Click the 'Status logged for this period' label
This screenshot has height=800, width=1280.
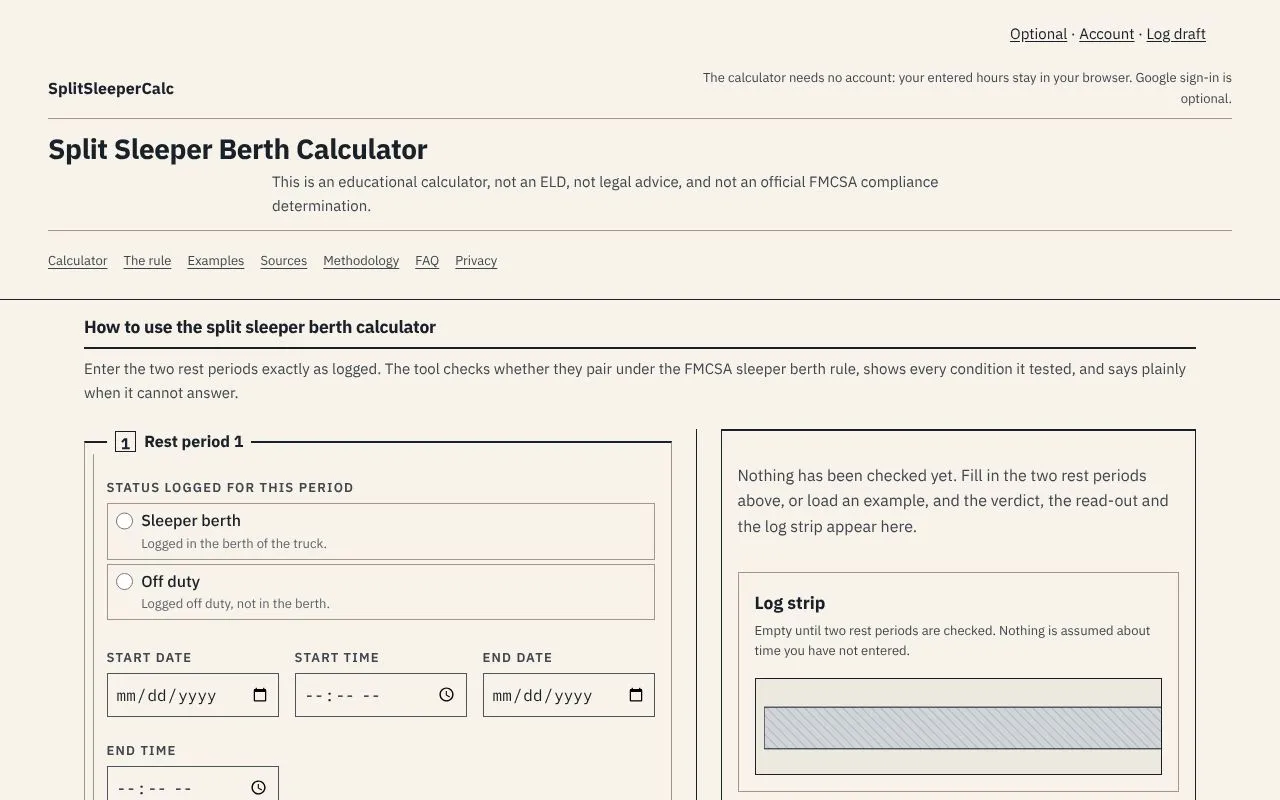pos(230,488)
